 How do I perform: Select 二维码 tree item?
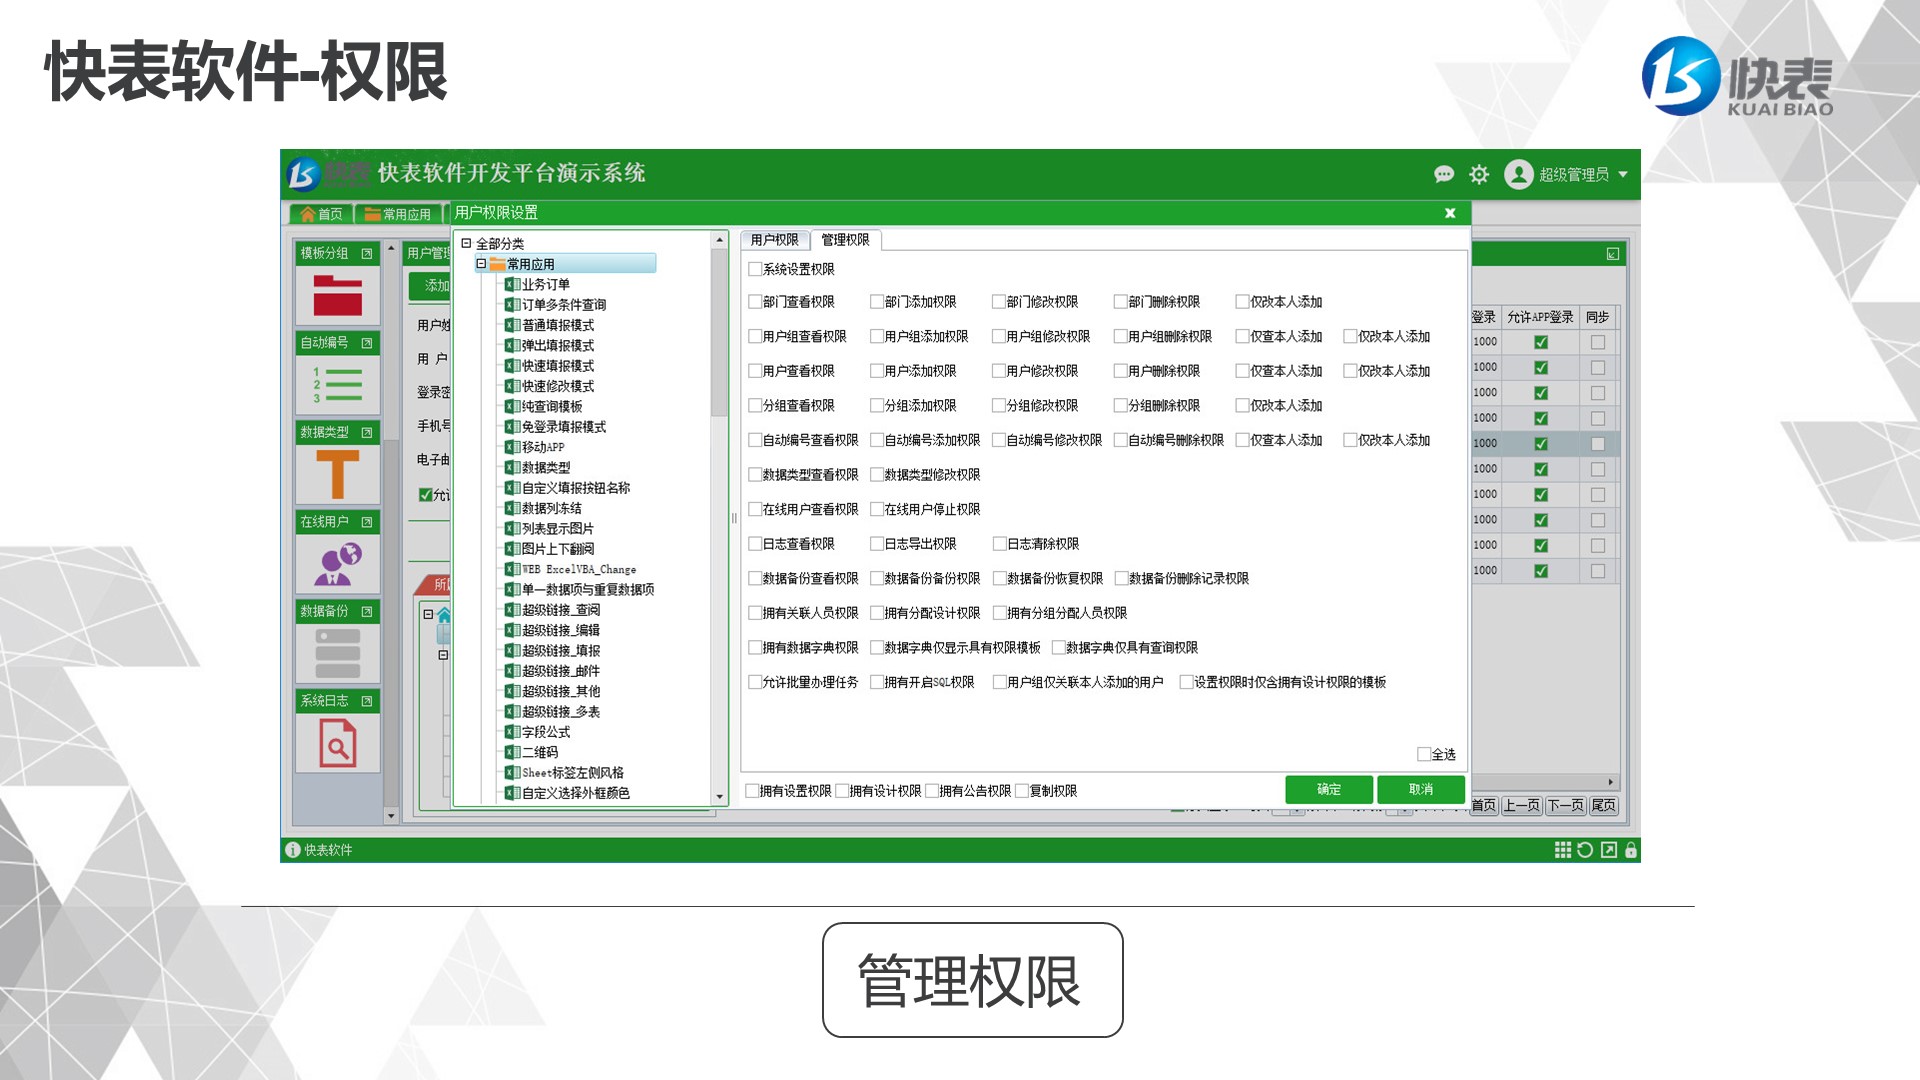pos(540,752)
